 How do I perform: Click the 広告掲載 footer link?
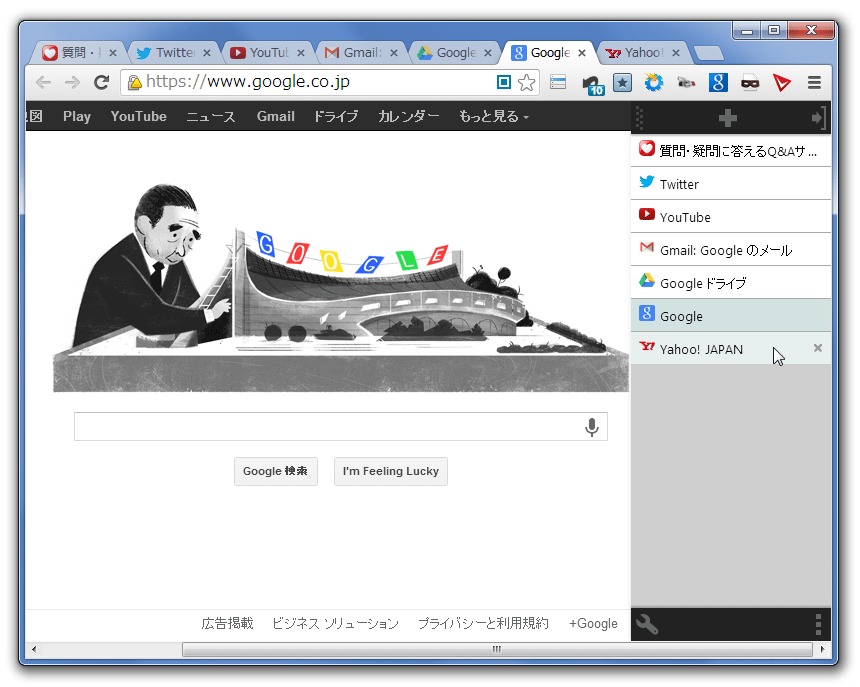[x=228, y=623]
